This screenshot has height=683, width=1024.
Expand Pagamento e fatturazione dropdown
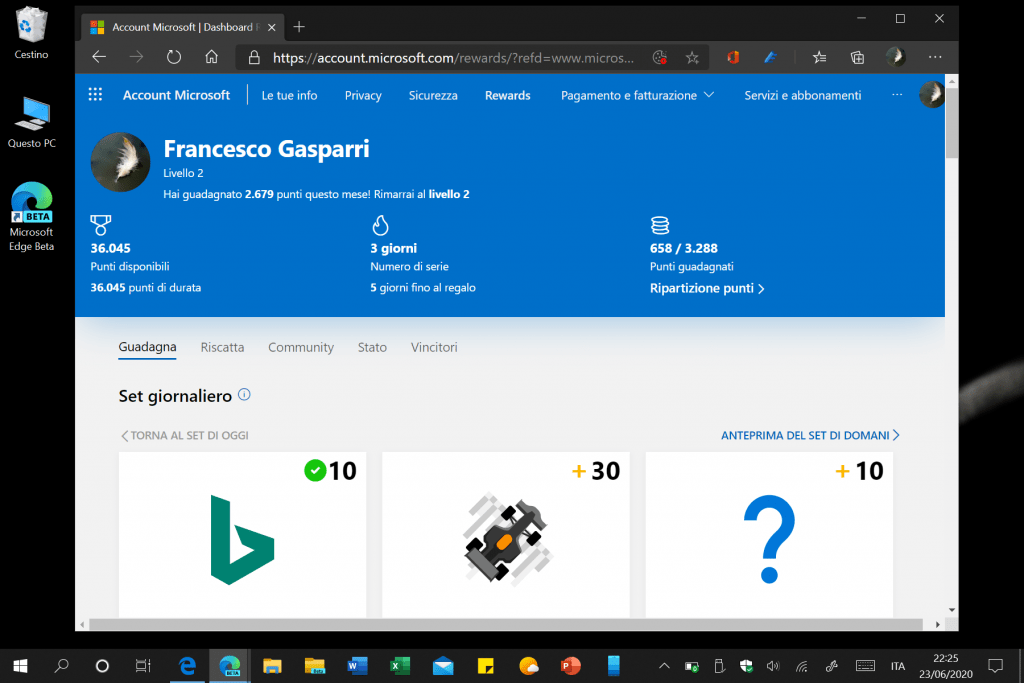[637, 95]
